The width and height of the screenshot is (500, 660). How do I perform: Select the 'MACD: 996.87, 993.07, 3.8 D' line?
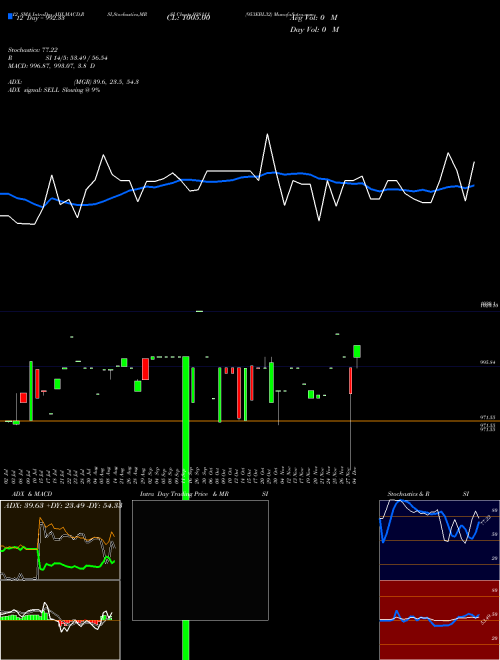(51, 66)
